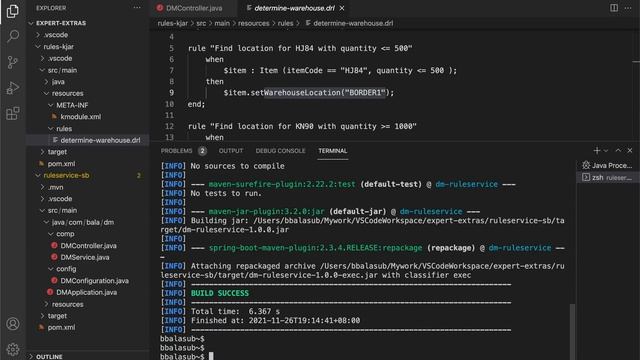The image size is (640, 360).
Task: Open the Accounts icon in activity bar
Action: [x=13, y=324]
